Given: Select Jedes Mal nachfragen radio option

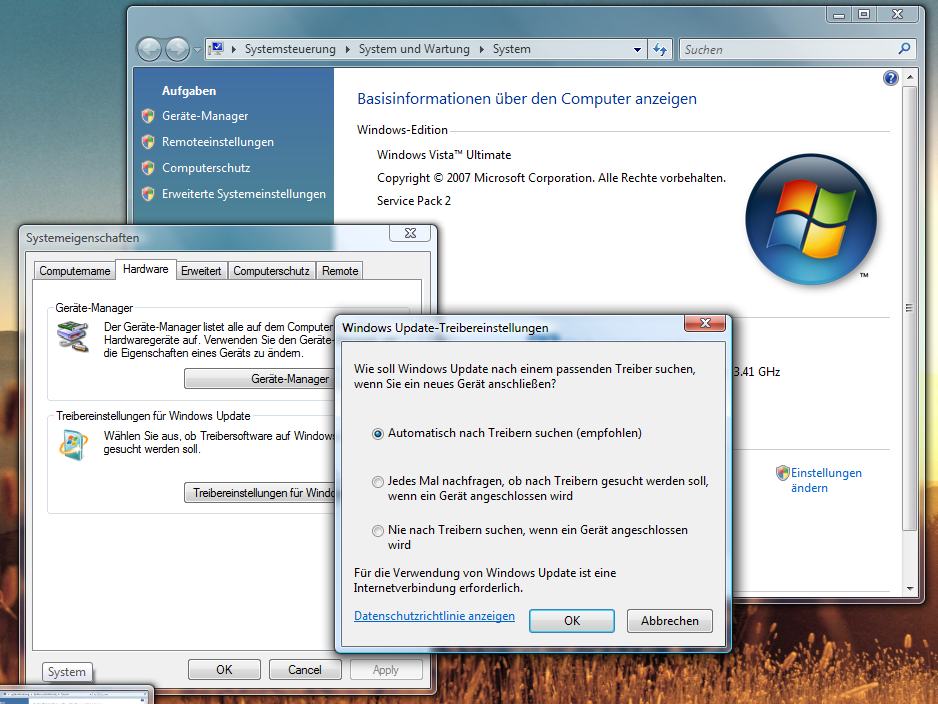Looking at the screenshot, I should pyautogui.click(x=377, y=481).
